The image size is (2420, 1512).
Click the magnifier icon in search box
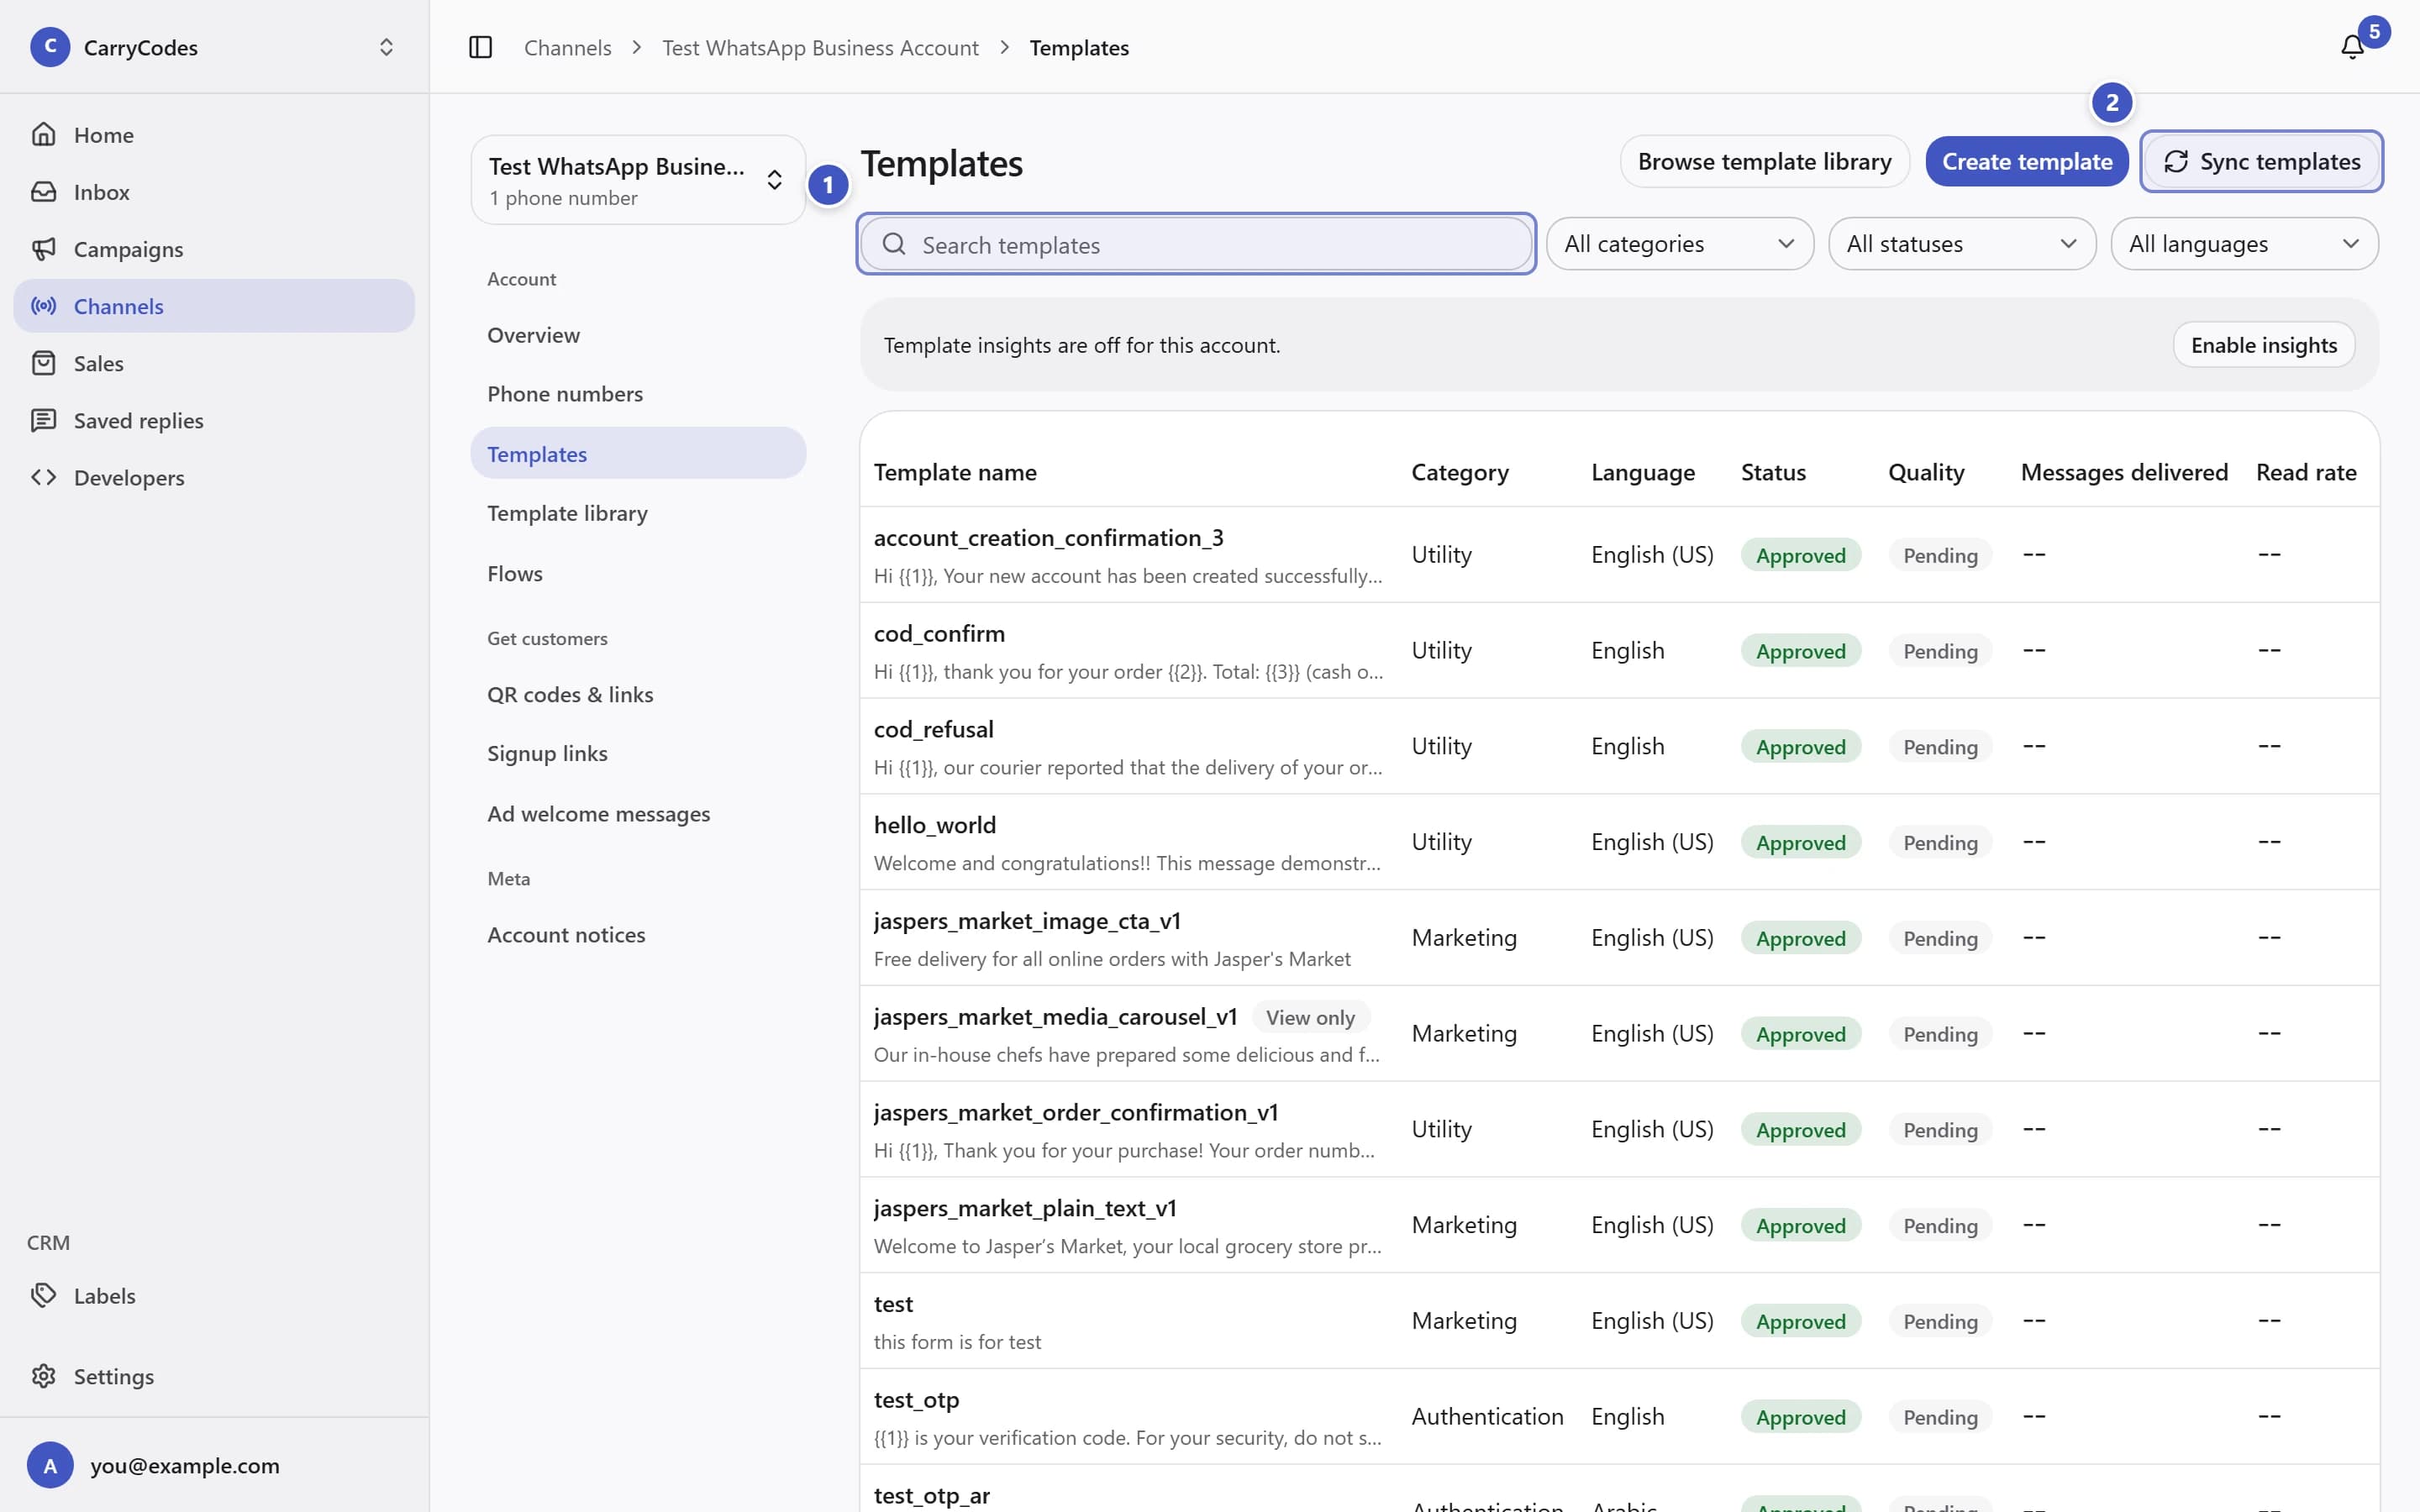click(894, 244)
